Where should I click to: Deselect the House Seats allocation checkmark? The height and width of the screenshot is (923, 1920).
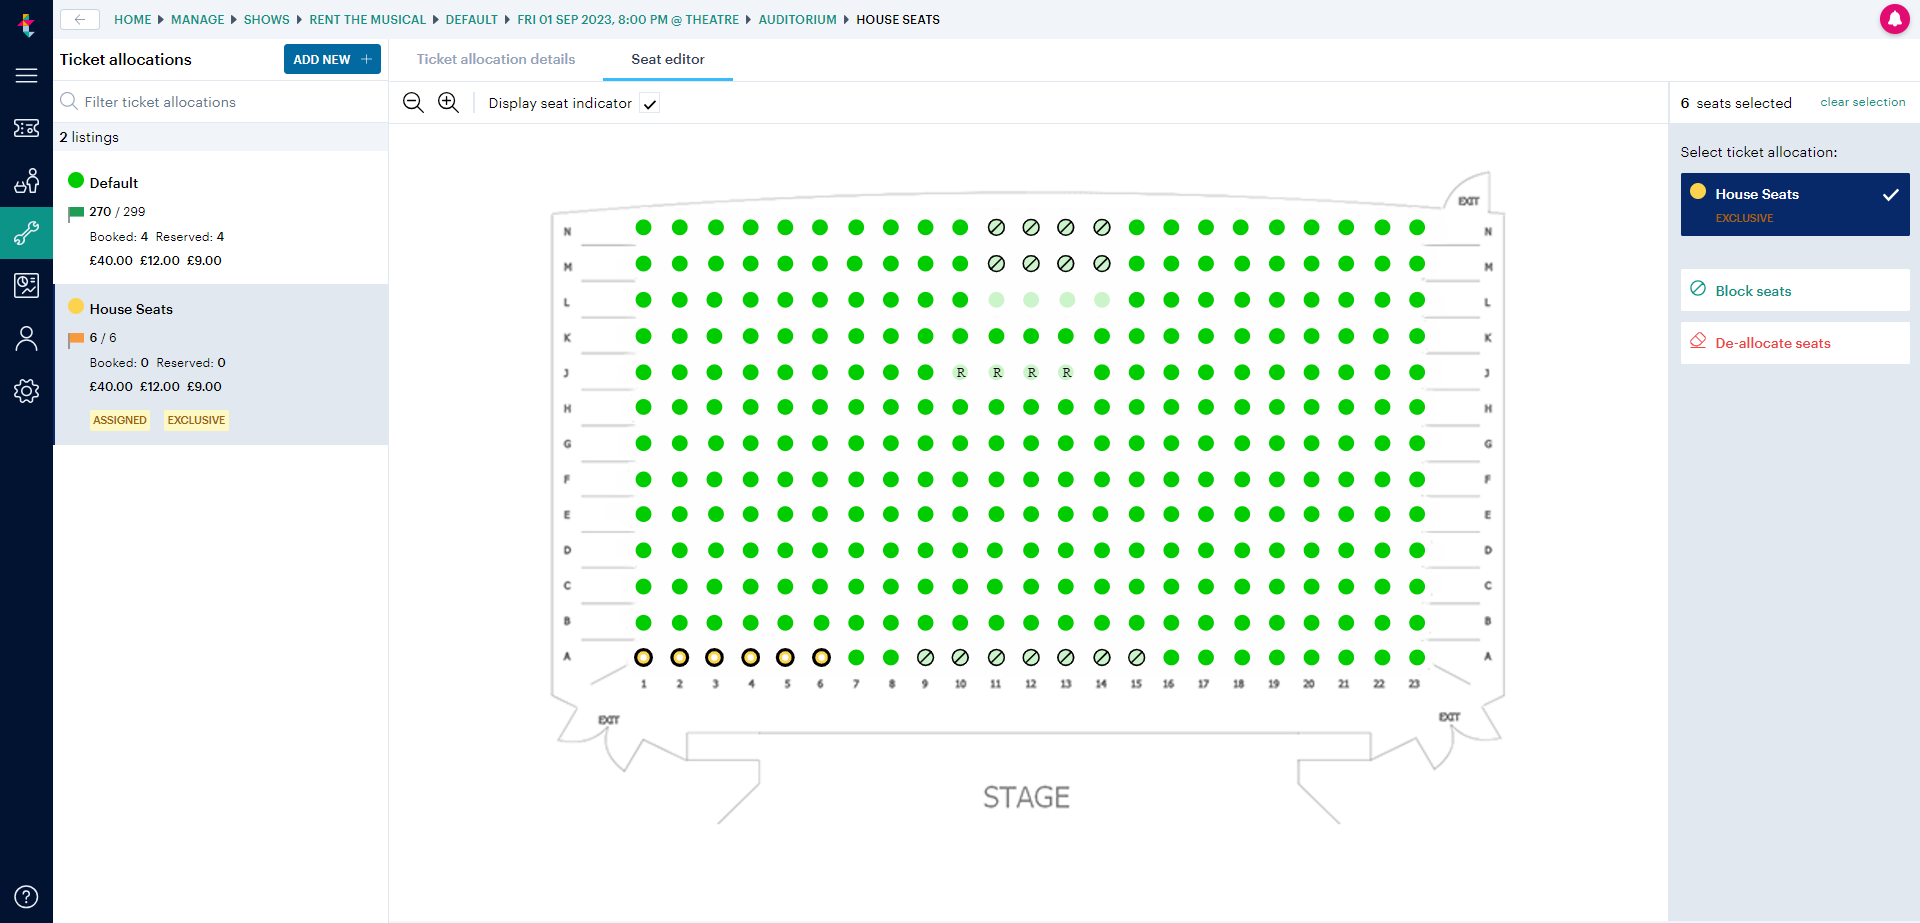tap(1889, 196)
